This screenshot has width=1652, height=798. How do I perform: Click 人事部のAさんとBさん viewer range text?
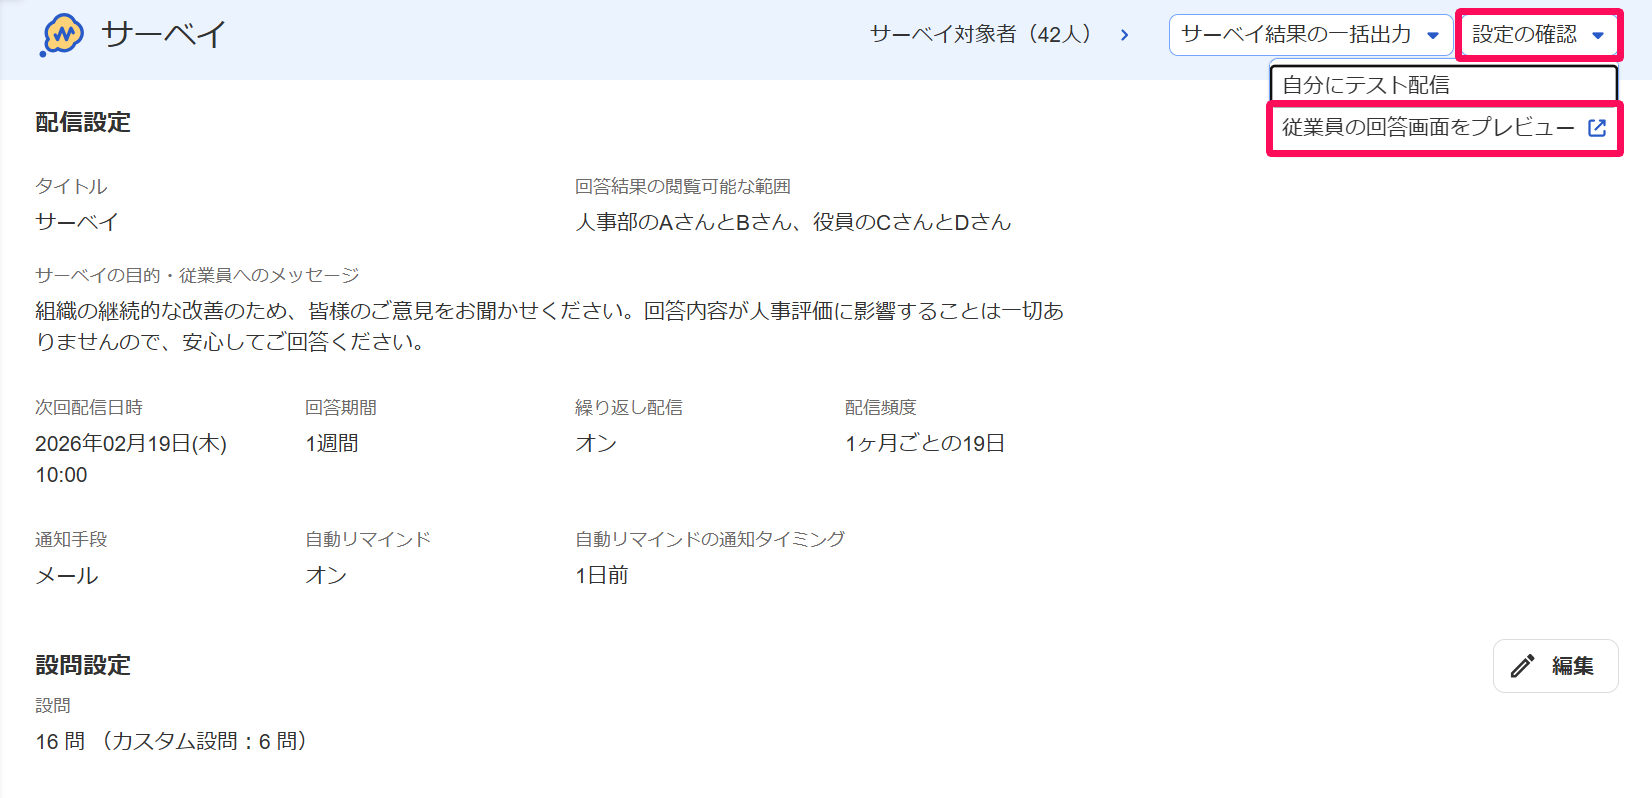[793, 222]
